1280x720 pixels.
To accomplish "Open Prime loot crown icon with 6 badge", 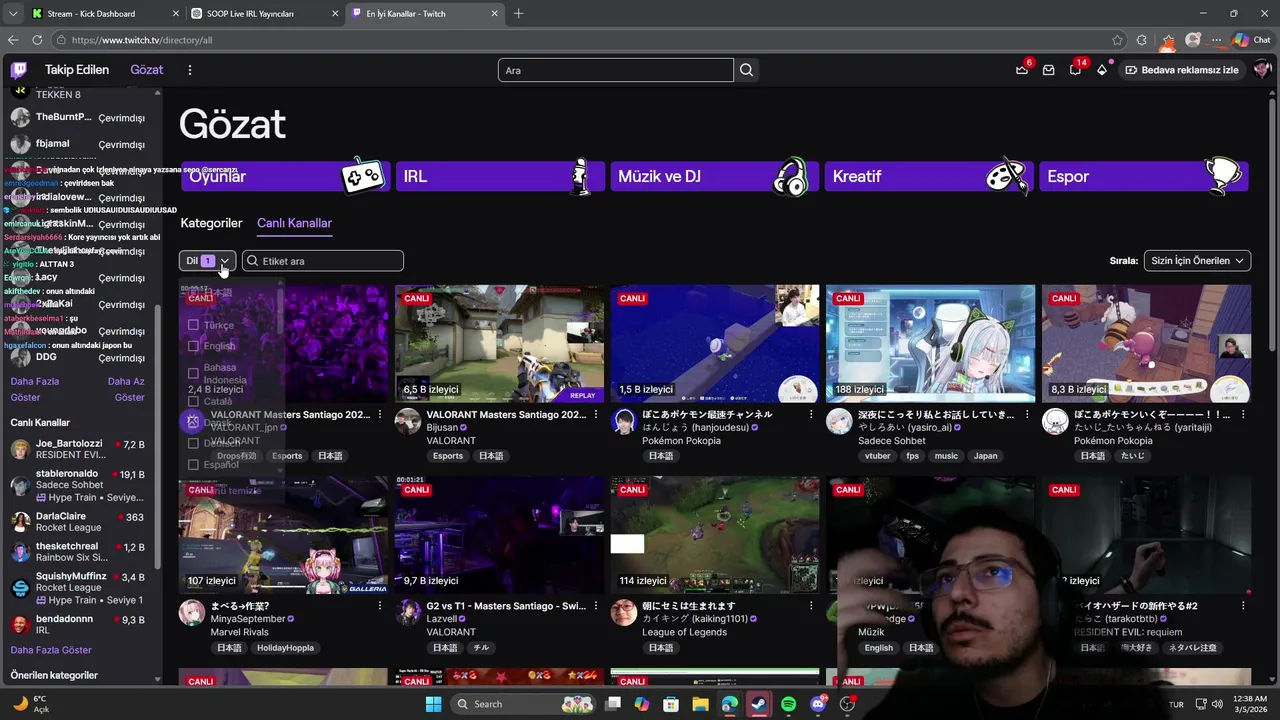I will [x=1022, y=70].
